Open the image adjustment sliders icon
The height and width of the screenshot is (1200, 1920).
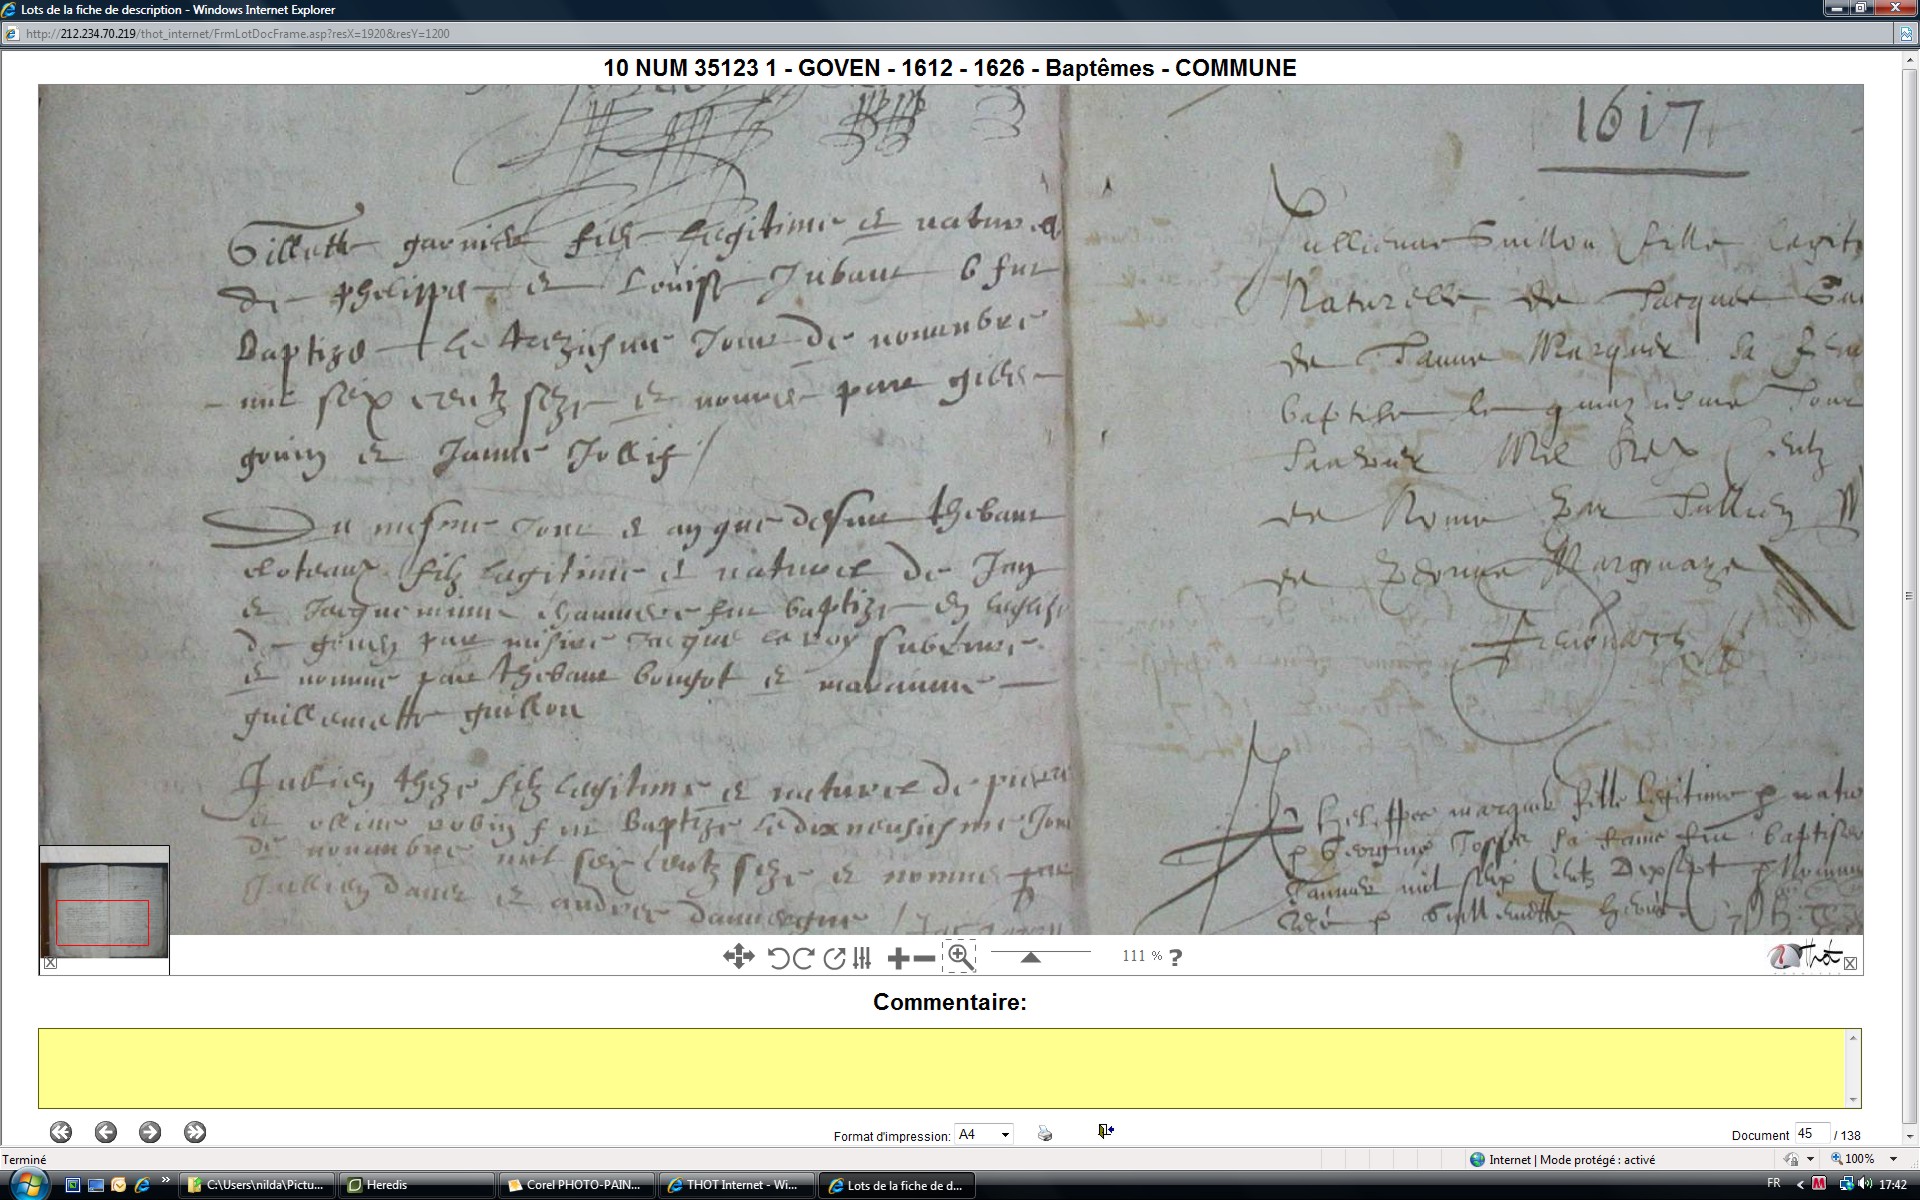coord(862,958)
